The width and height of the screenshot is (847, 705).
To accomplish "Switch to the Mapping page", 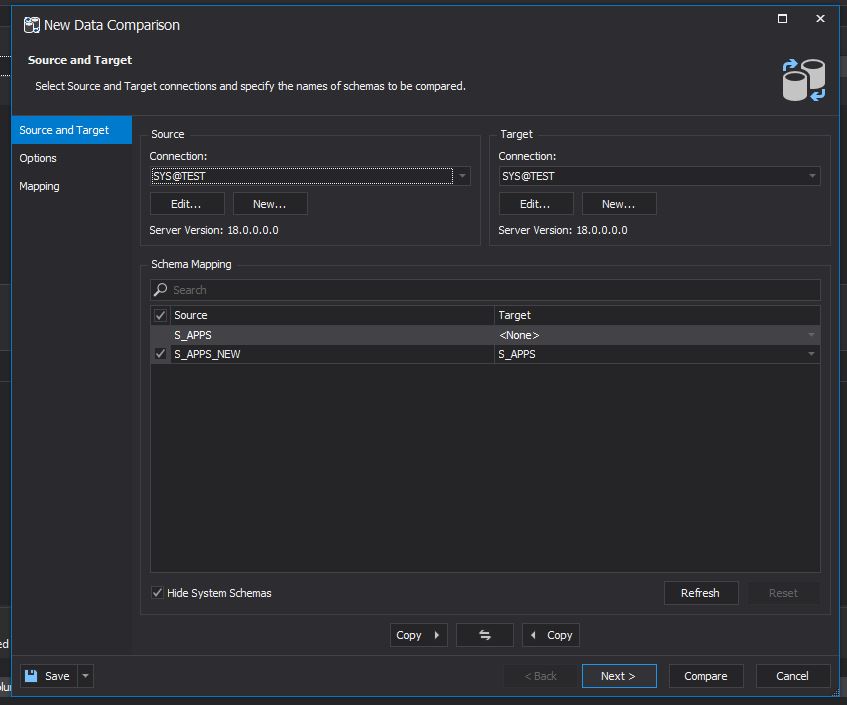I will coord(39,186).
